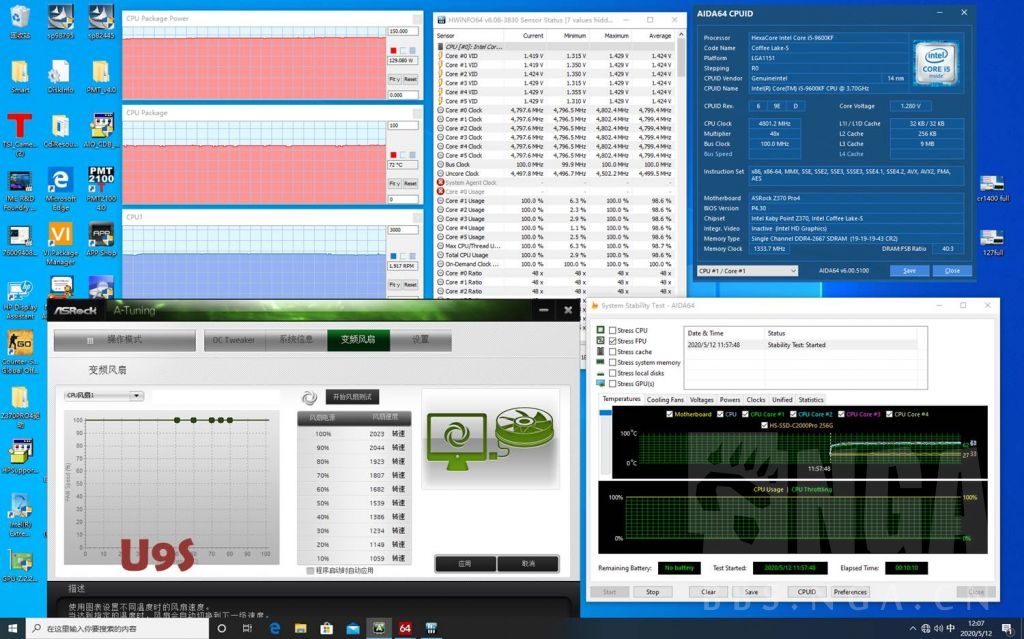Click the 开始风扇测试 button
The width and height of the screenshot is (1024, 639).
coord(352,397)
